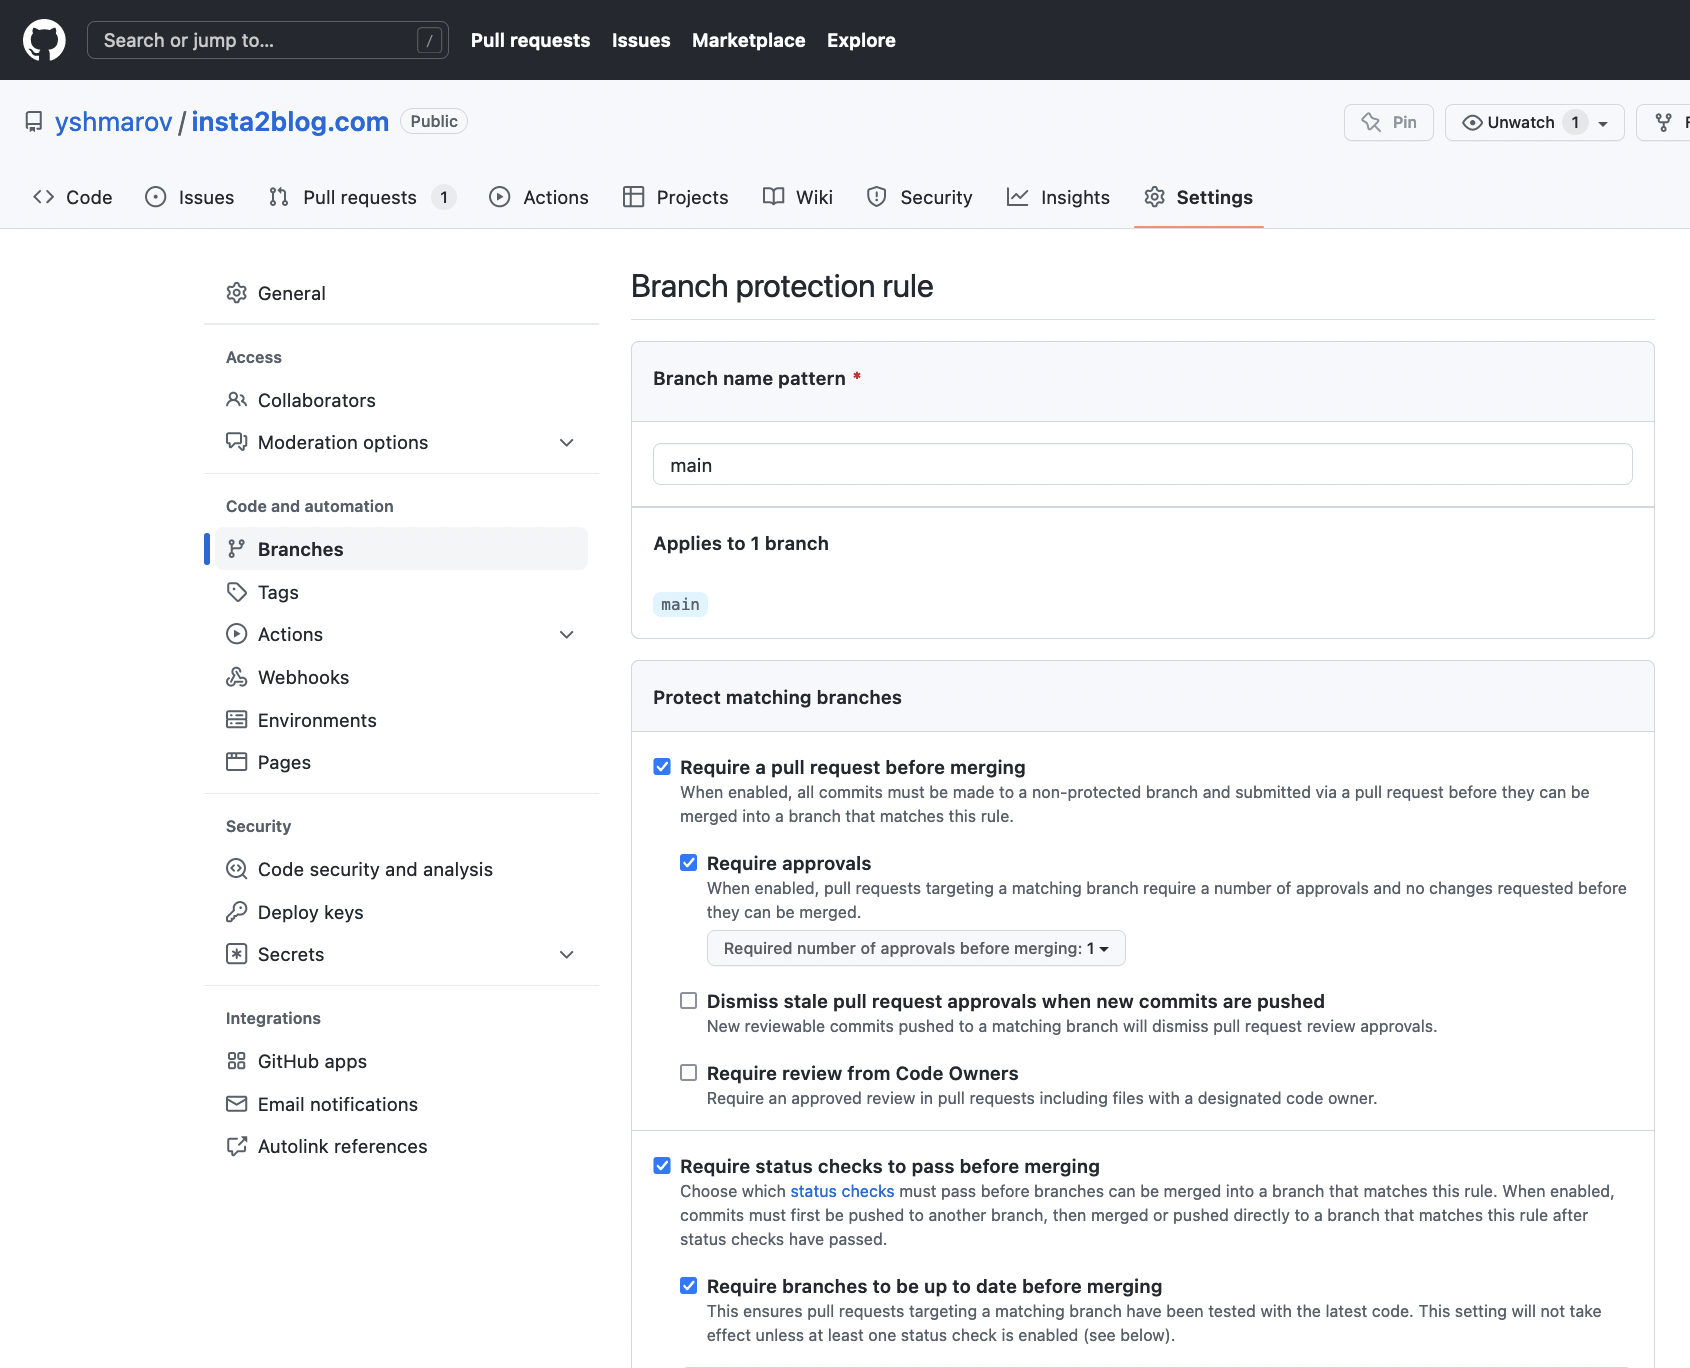Image resolution: width=1690 pixels, height=1368 pixels.
Task: Click the Security tab shield icon
Action: (877, 197)
